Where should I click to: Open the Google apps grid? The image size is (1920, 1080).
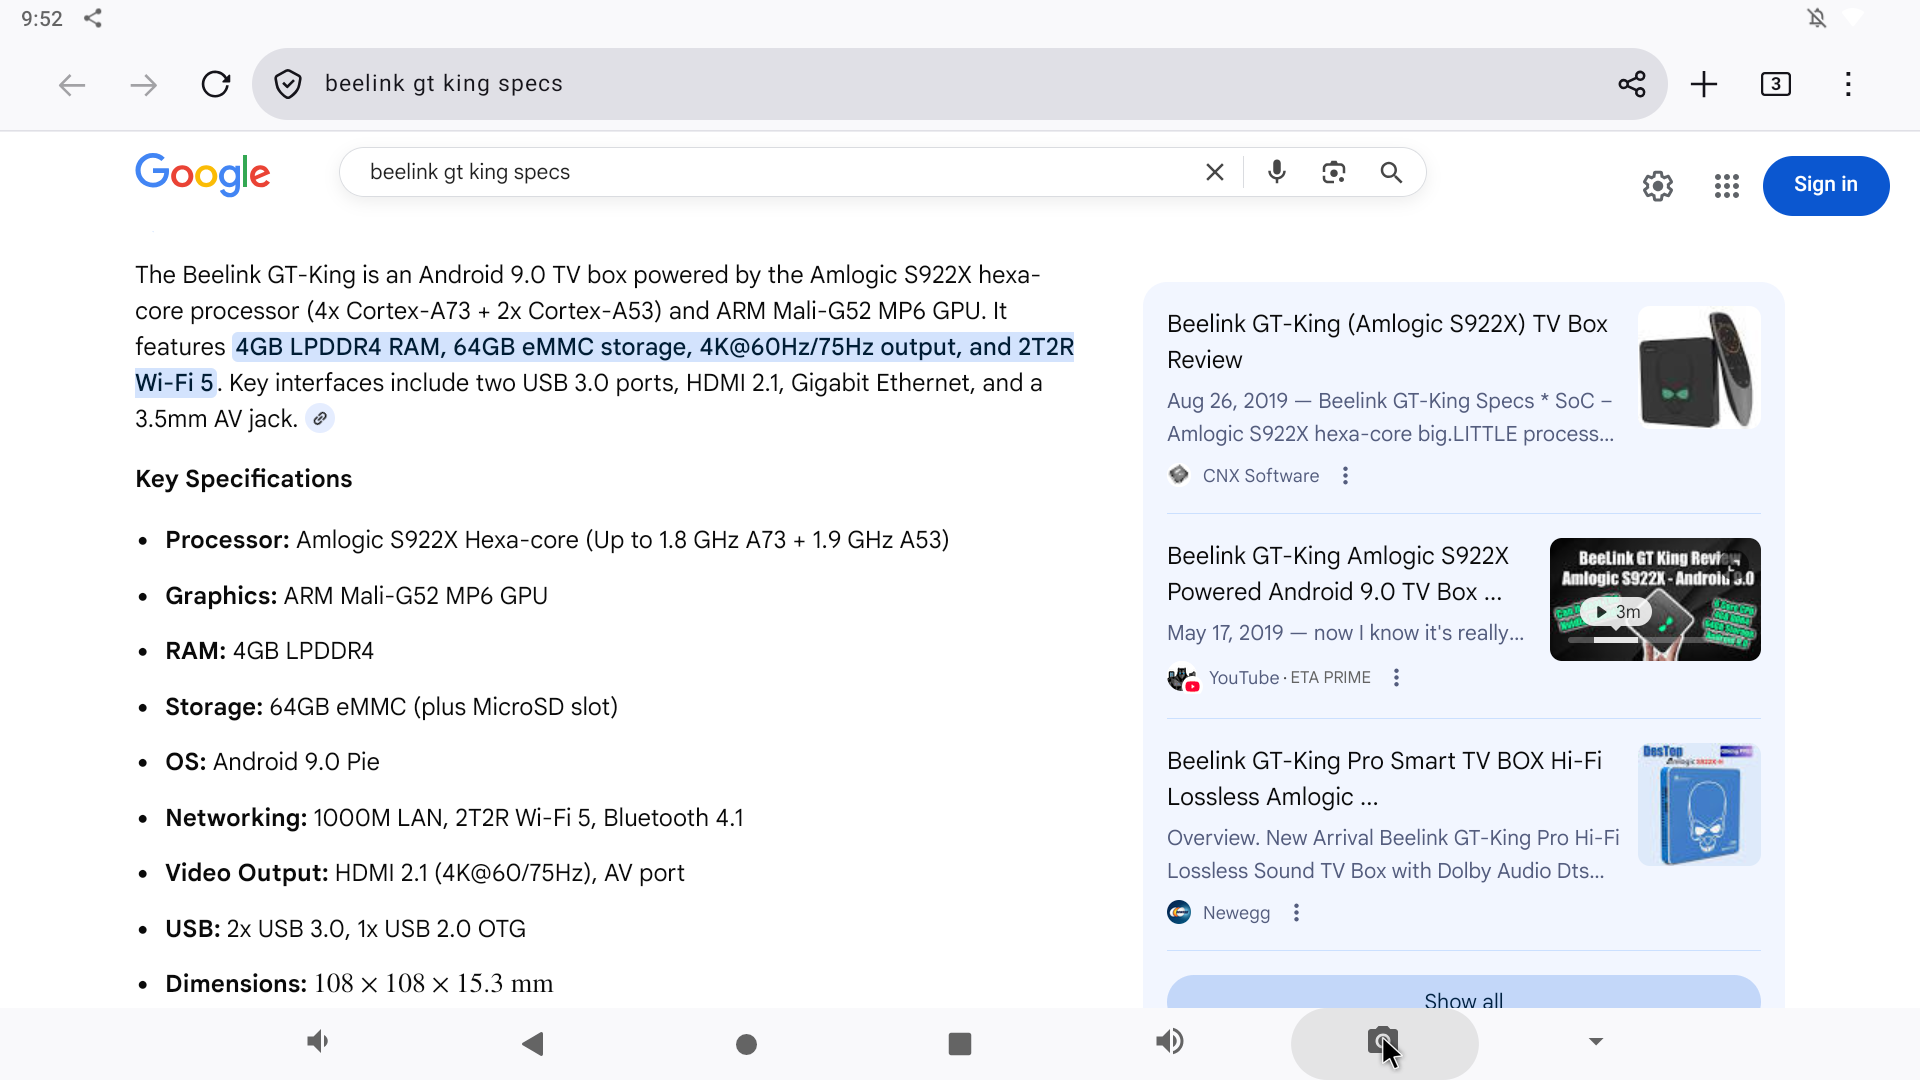pyautogui.click(x=1726, y=186)
